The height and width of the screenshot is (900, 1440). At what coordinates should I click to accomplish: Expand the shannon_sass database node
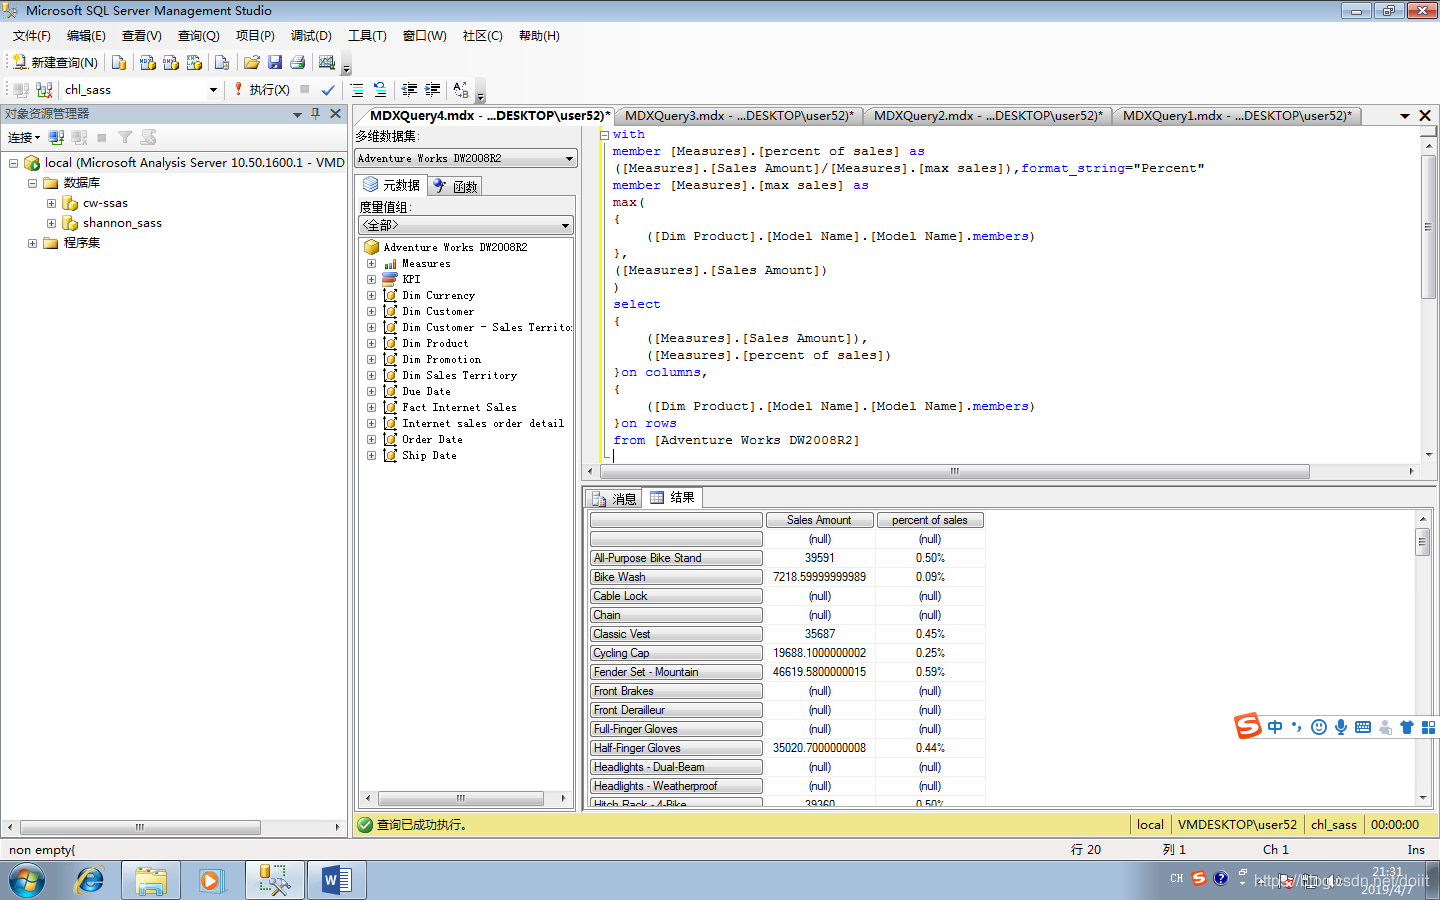51,223
